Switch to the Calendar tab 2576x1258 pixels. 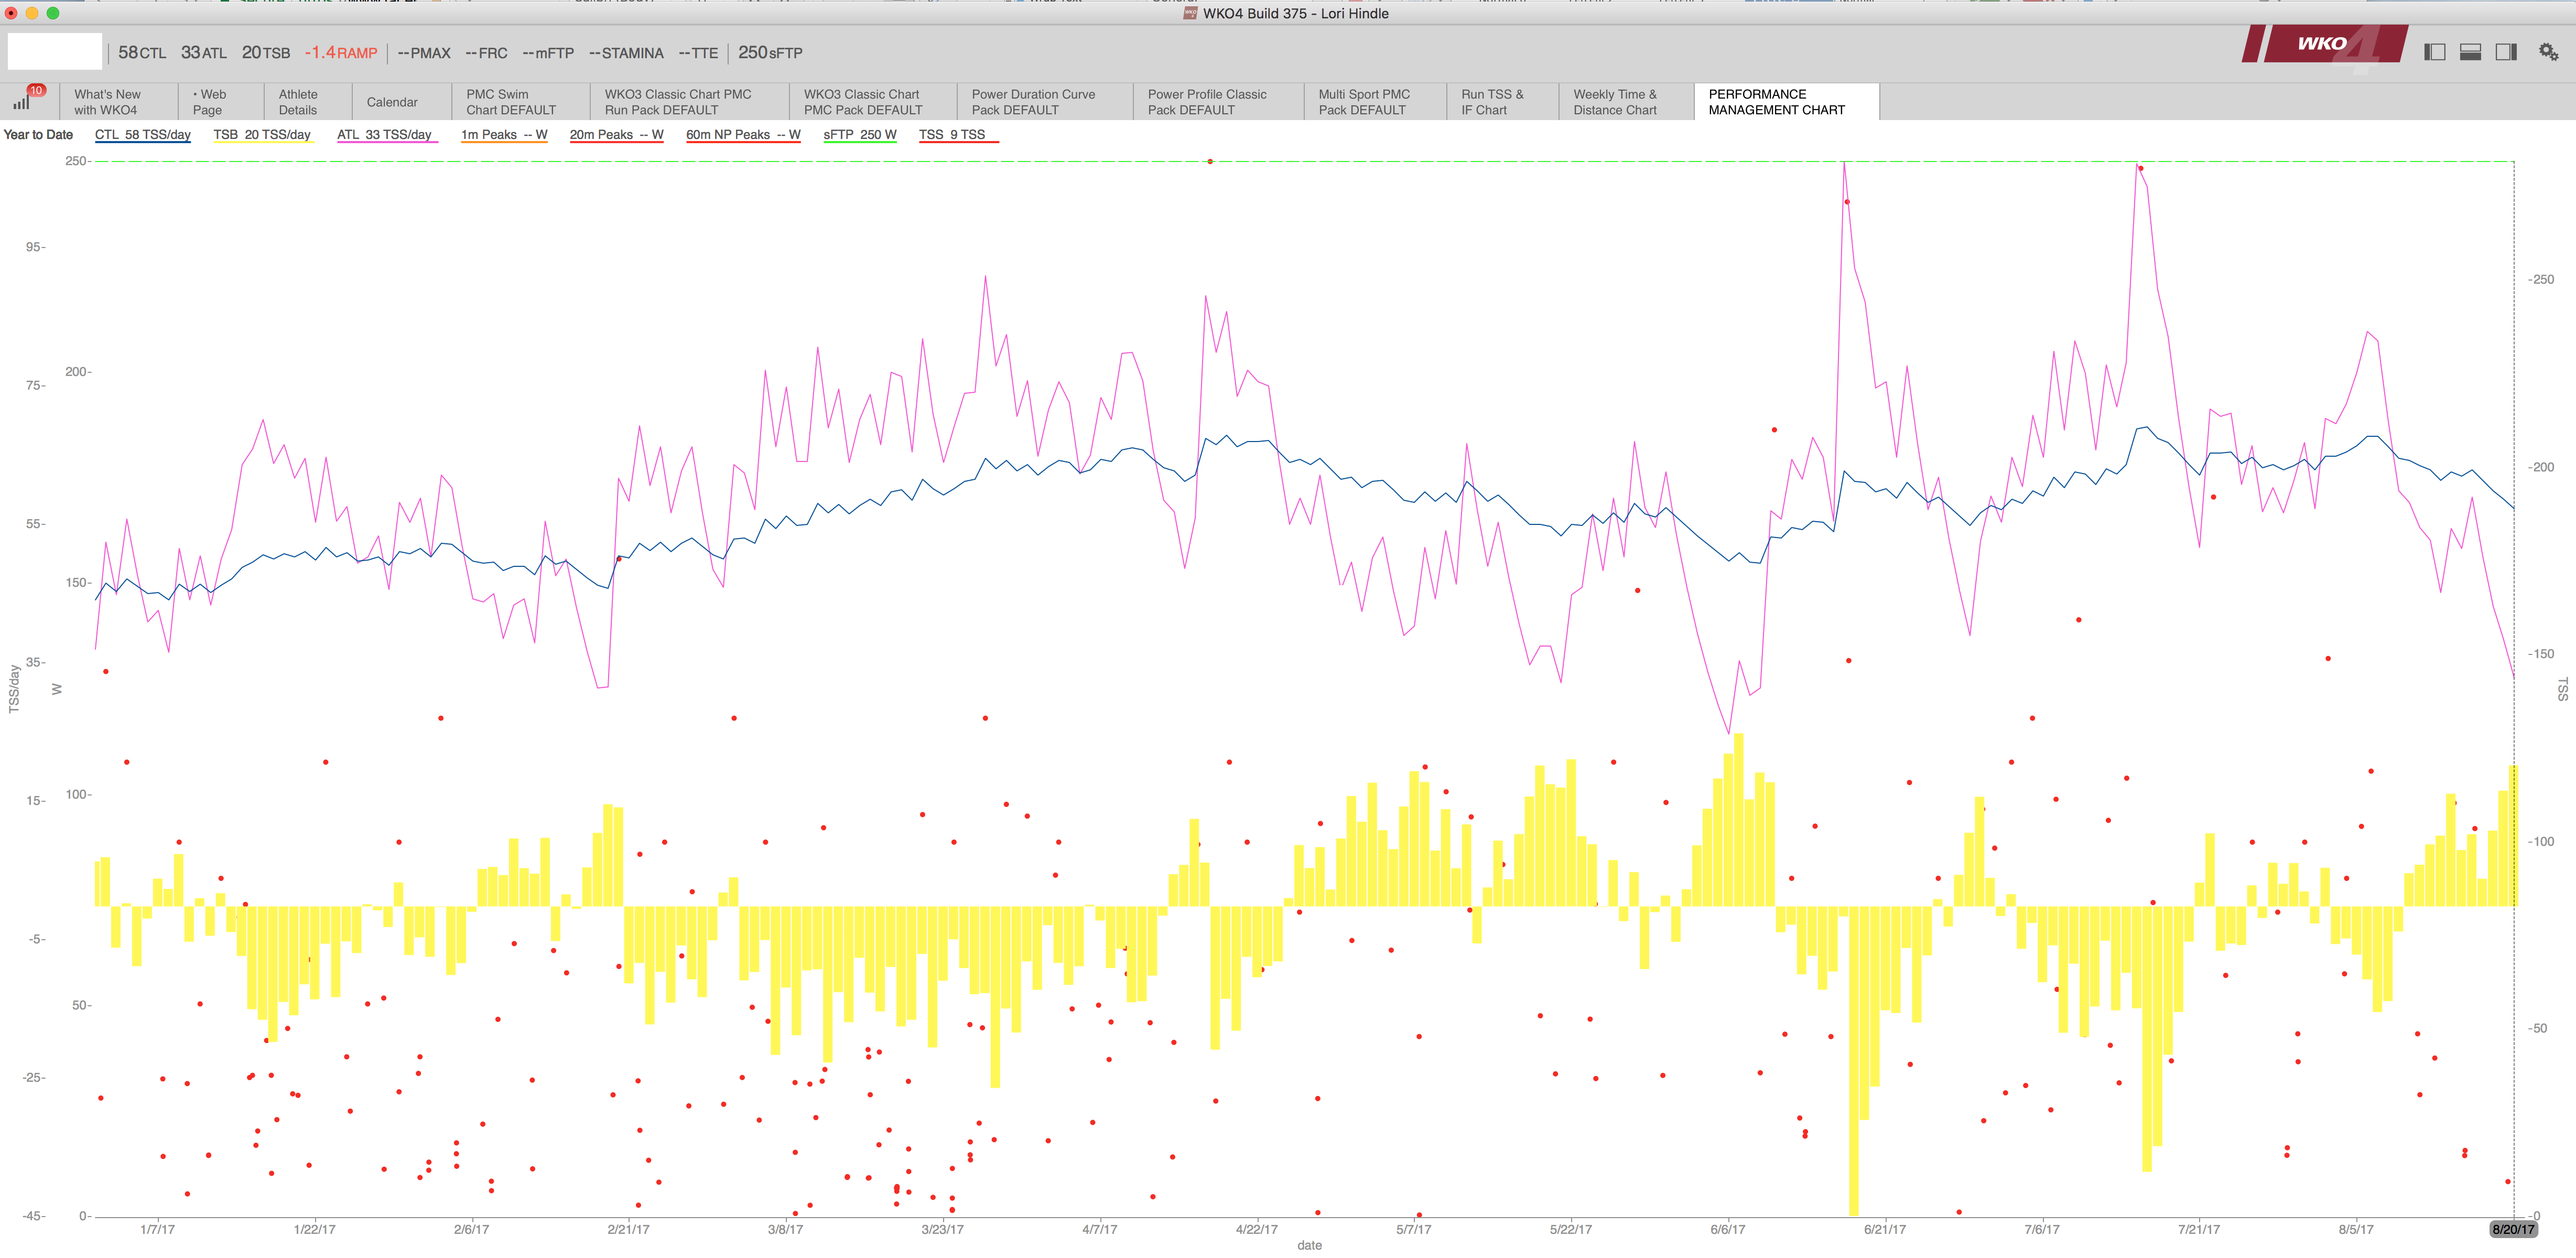click(x=392, y=102)
